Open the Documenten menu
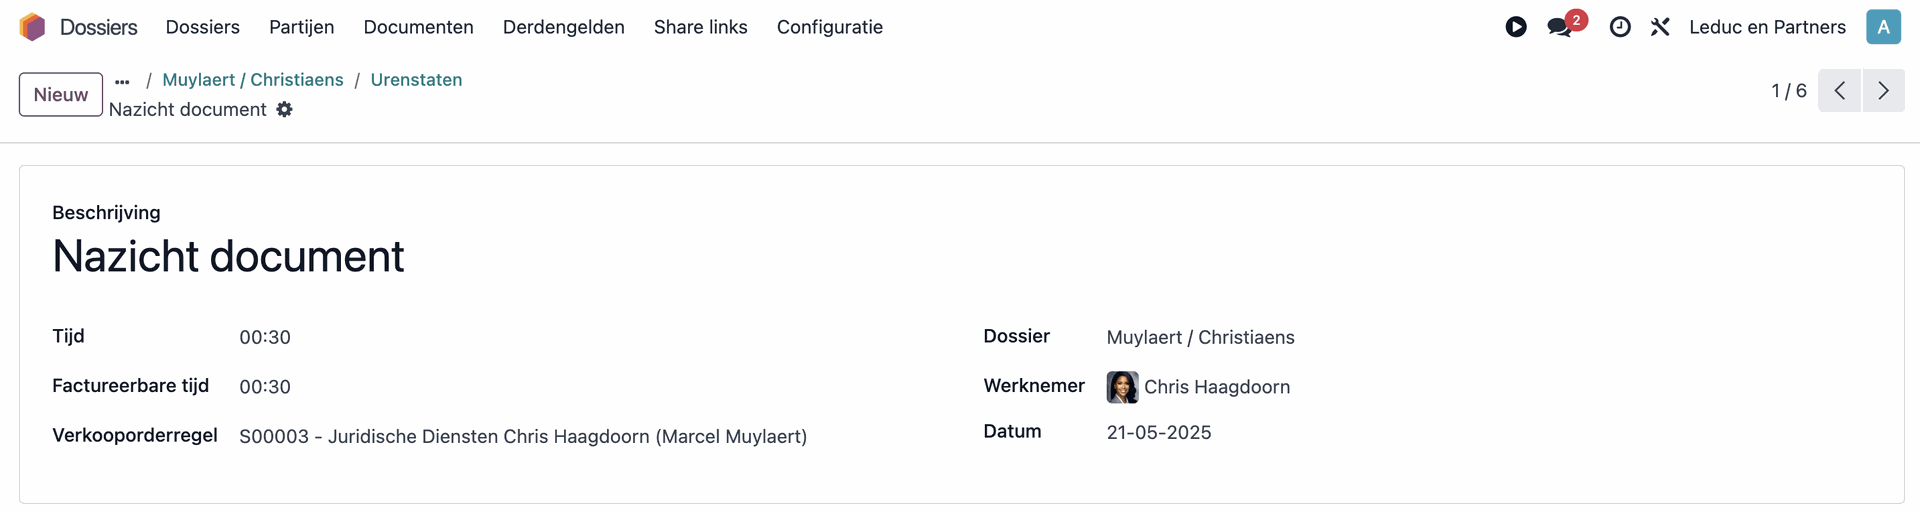 tap(418, 27)
